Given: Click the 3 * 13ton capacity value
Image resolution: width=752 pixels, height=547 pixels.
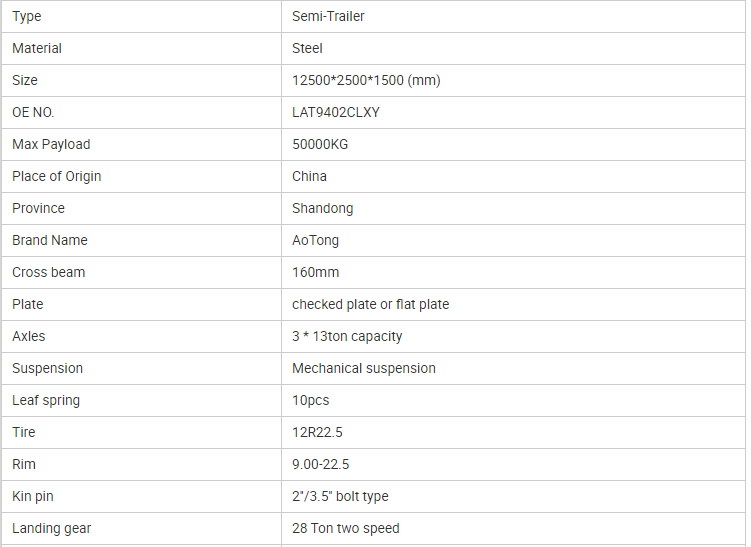Looking at the screenshot, I should point(347,337).
